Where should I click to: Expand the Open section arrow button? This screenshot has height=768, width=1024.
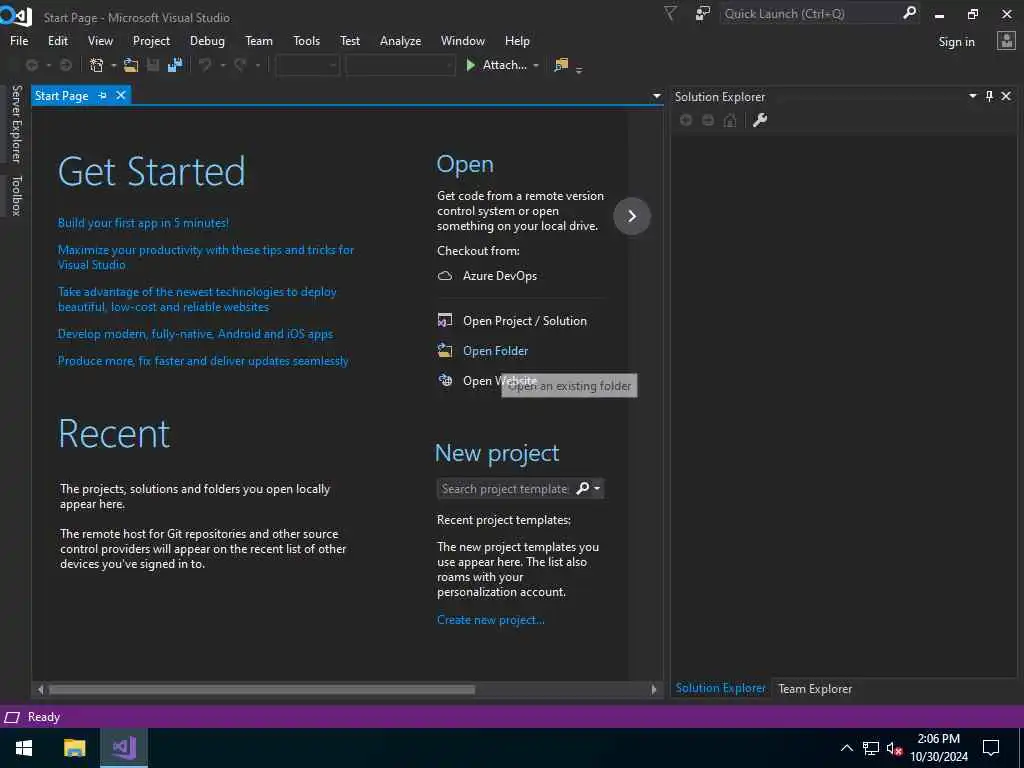(632, 216)
